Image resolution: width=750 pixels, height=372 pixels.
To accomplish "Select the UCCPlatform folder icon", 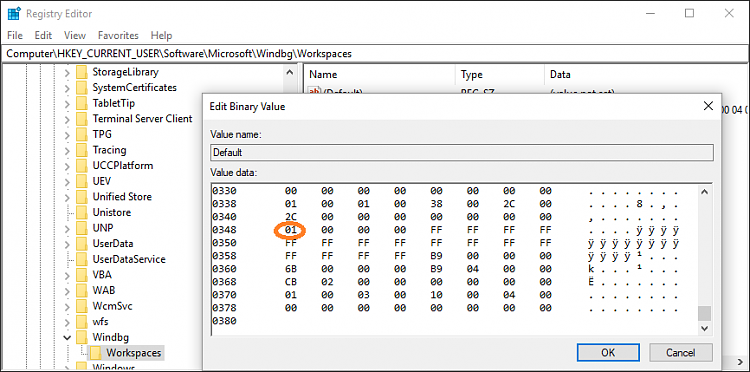I will tap(83, 165).
